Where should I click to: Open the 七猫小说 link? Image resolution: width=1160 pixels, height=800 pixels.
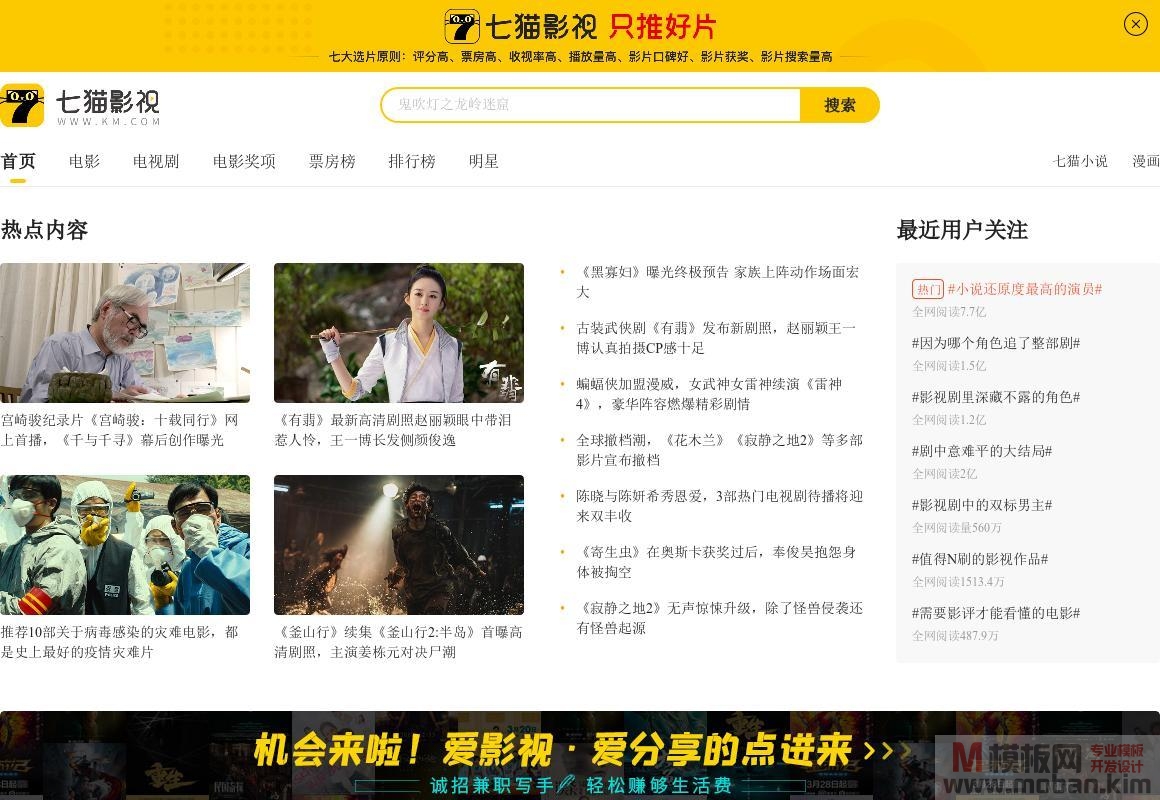pyautogui.click(x=1080, y=161)
